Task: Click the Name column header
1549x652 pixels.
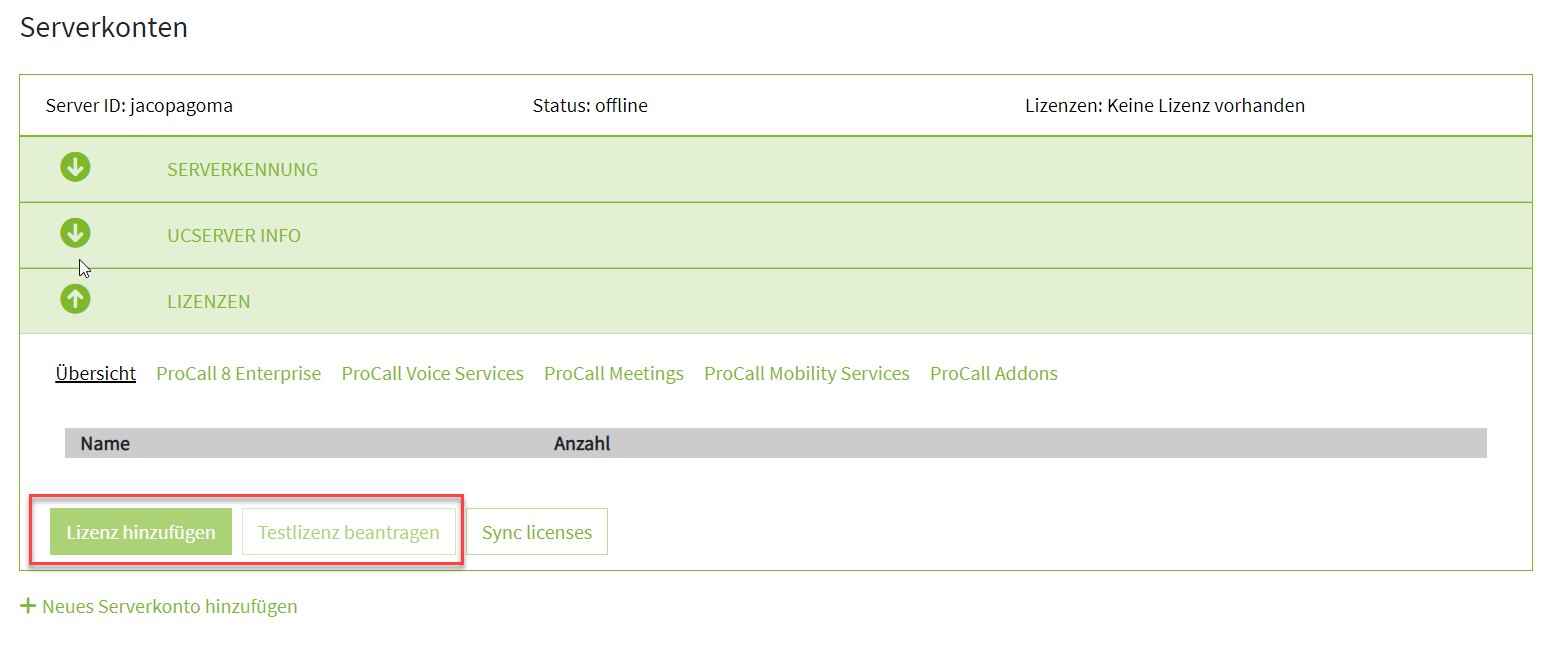Action: point(105,444)
